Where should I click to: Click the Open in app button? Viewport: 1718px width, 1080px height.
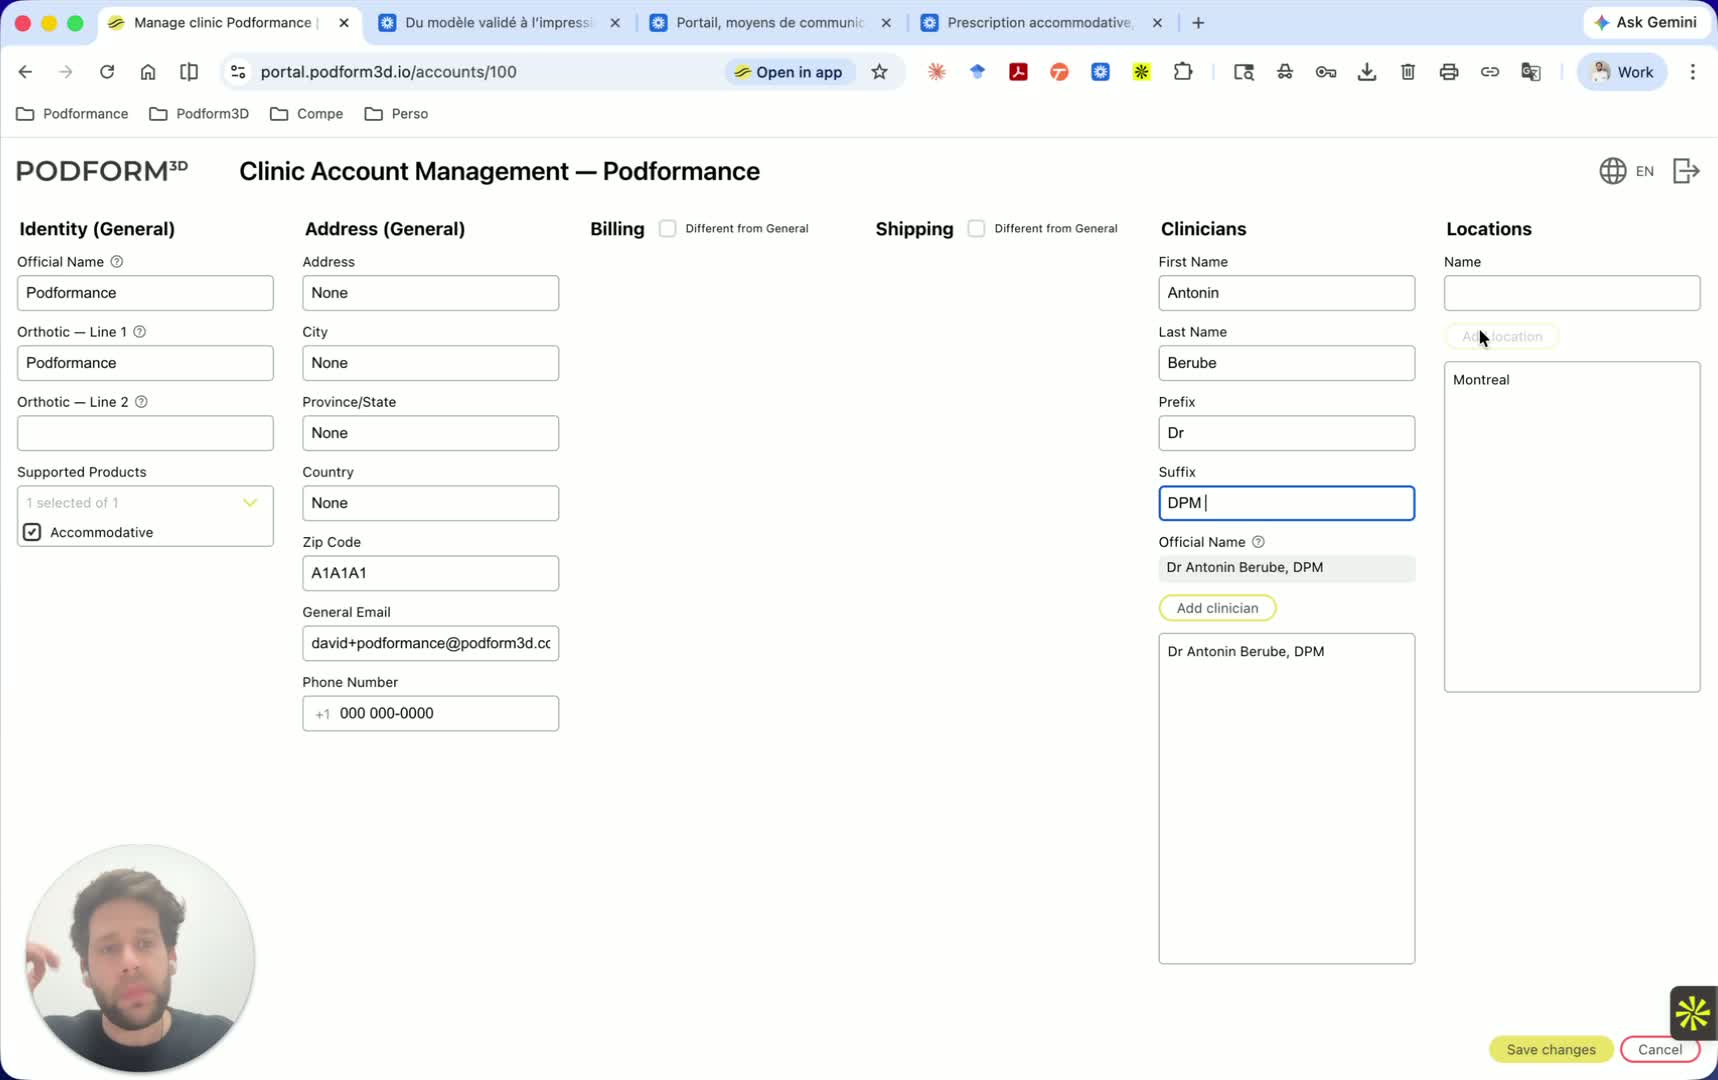pos(790,72)
